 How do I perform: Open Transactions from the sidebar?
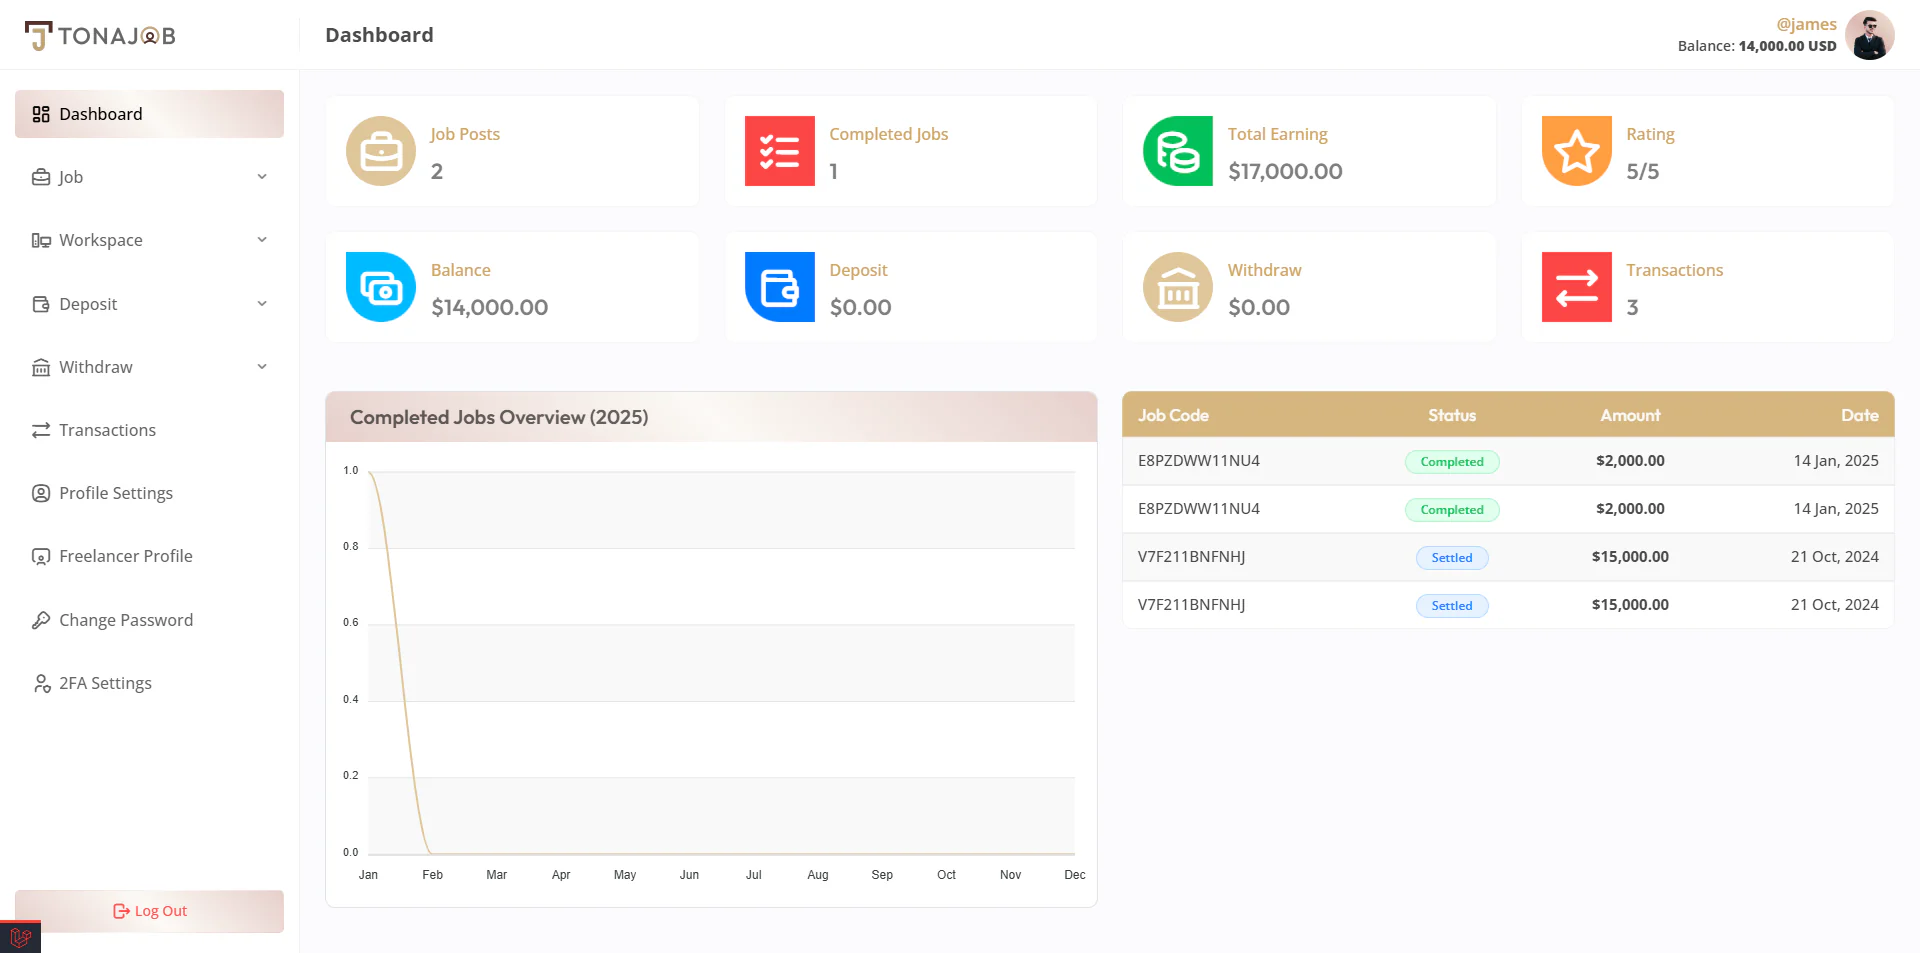pos(107,430)
